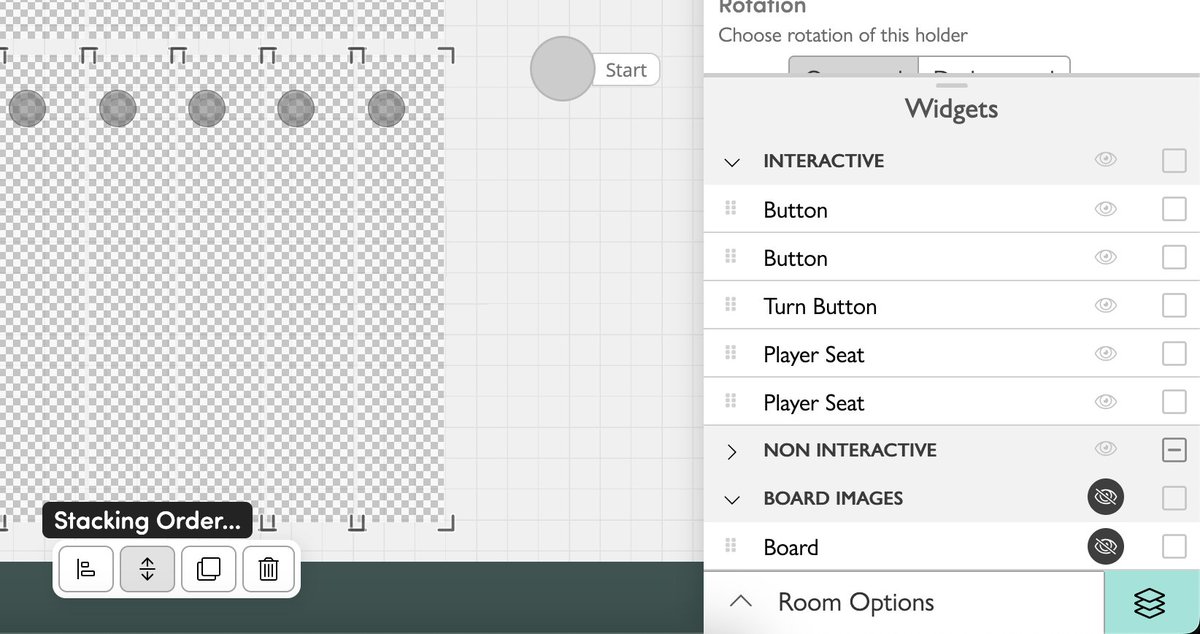Image resolution: width=1200 pixels, height=634 pixels.
Task: Toggle NON INTERACTIVE indeterminate checkbox
Action: tap(1174, 450)
